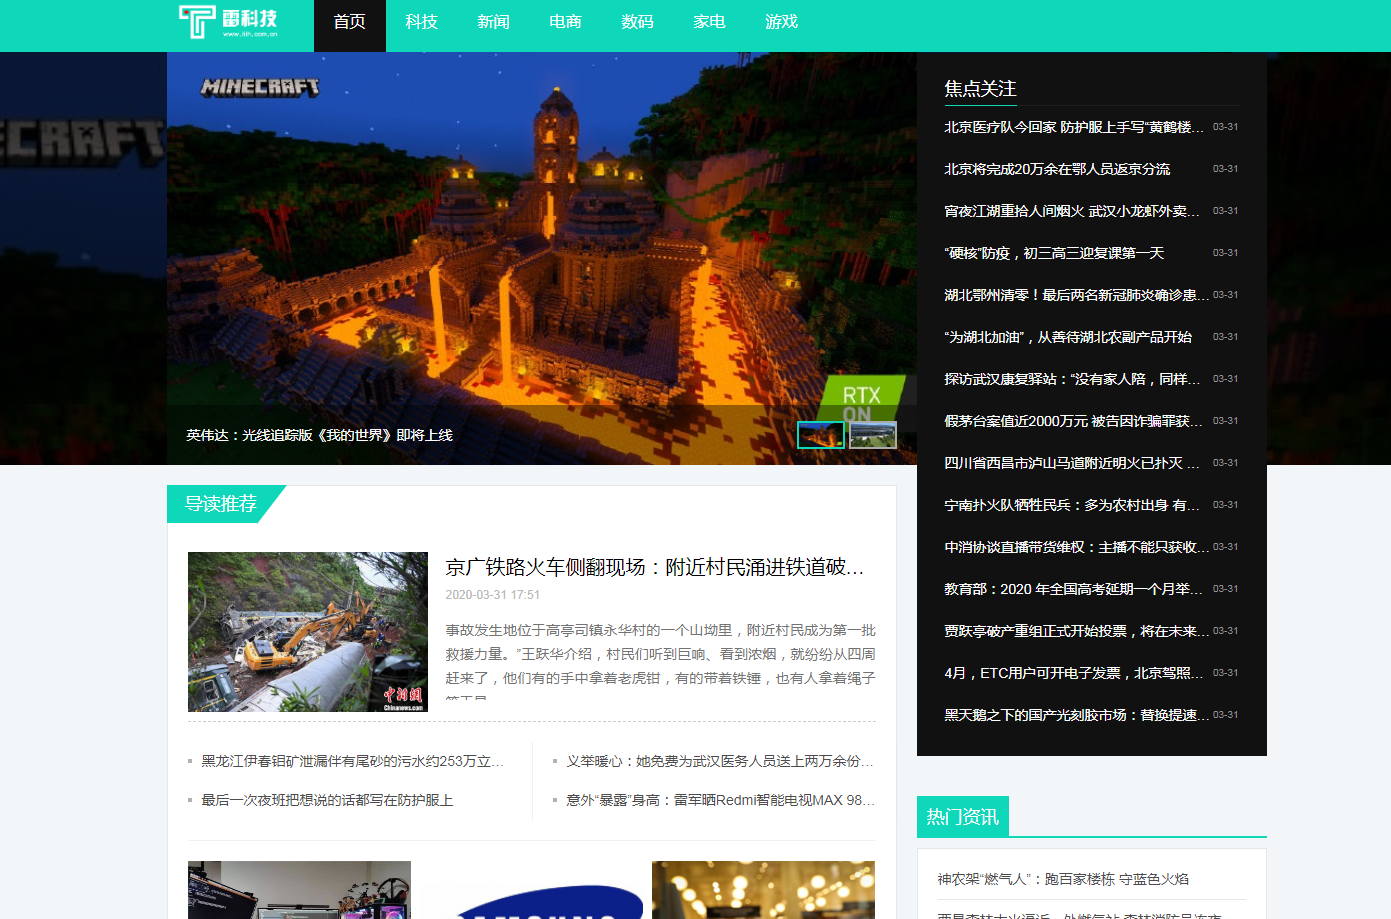
Task: Click the 导读推荐 section label
Action: pos(221,503)
